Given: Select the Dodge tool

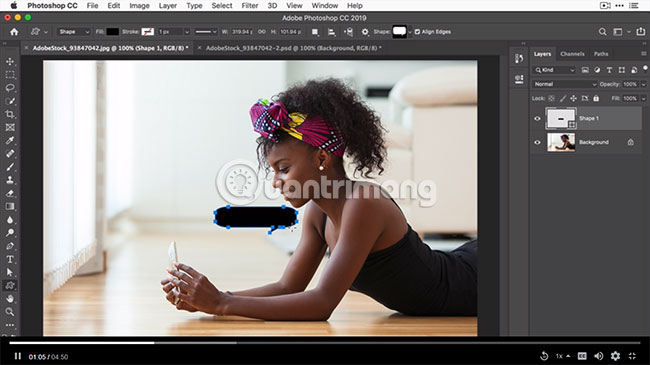Looking at the screenshot, I should pos(10,233).
